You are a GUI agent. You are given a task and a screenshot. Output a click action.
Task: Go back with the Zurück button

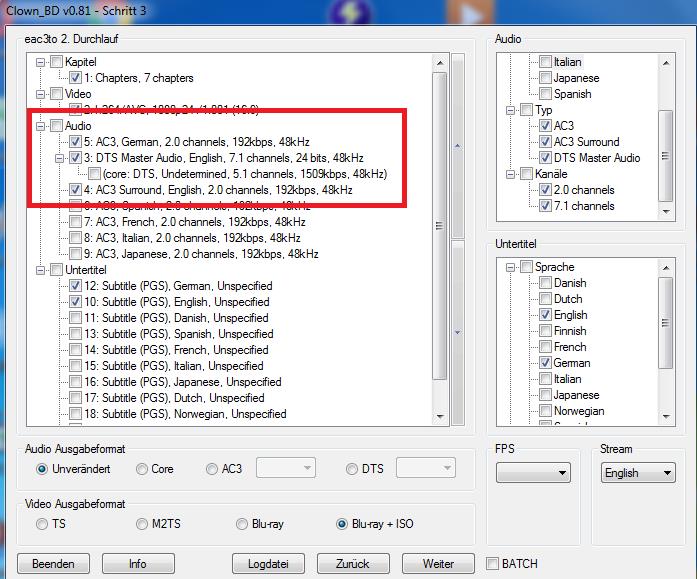click(x=354, y=564)
